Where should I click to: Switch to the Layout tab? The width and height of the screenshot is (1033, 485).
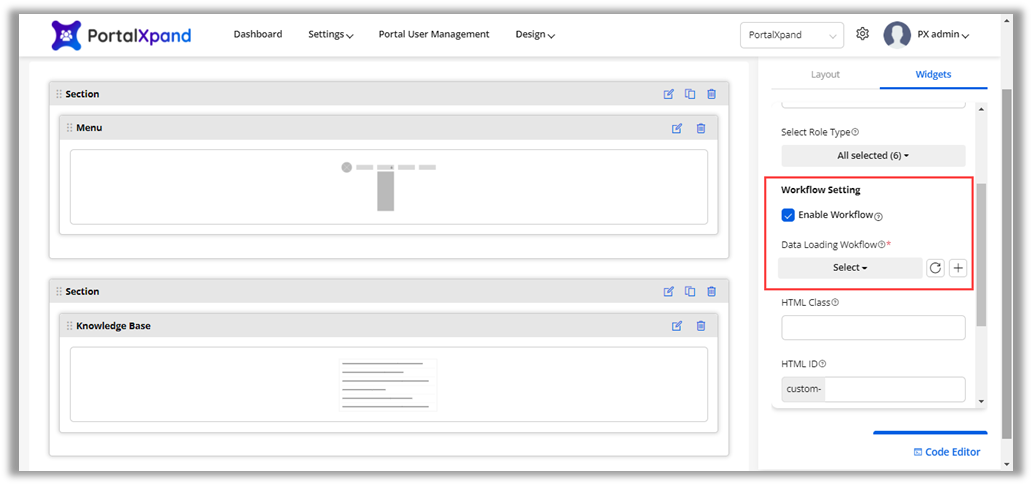coord(825,75)
